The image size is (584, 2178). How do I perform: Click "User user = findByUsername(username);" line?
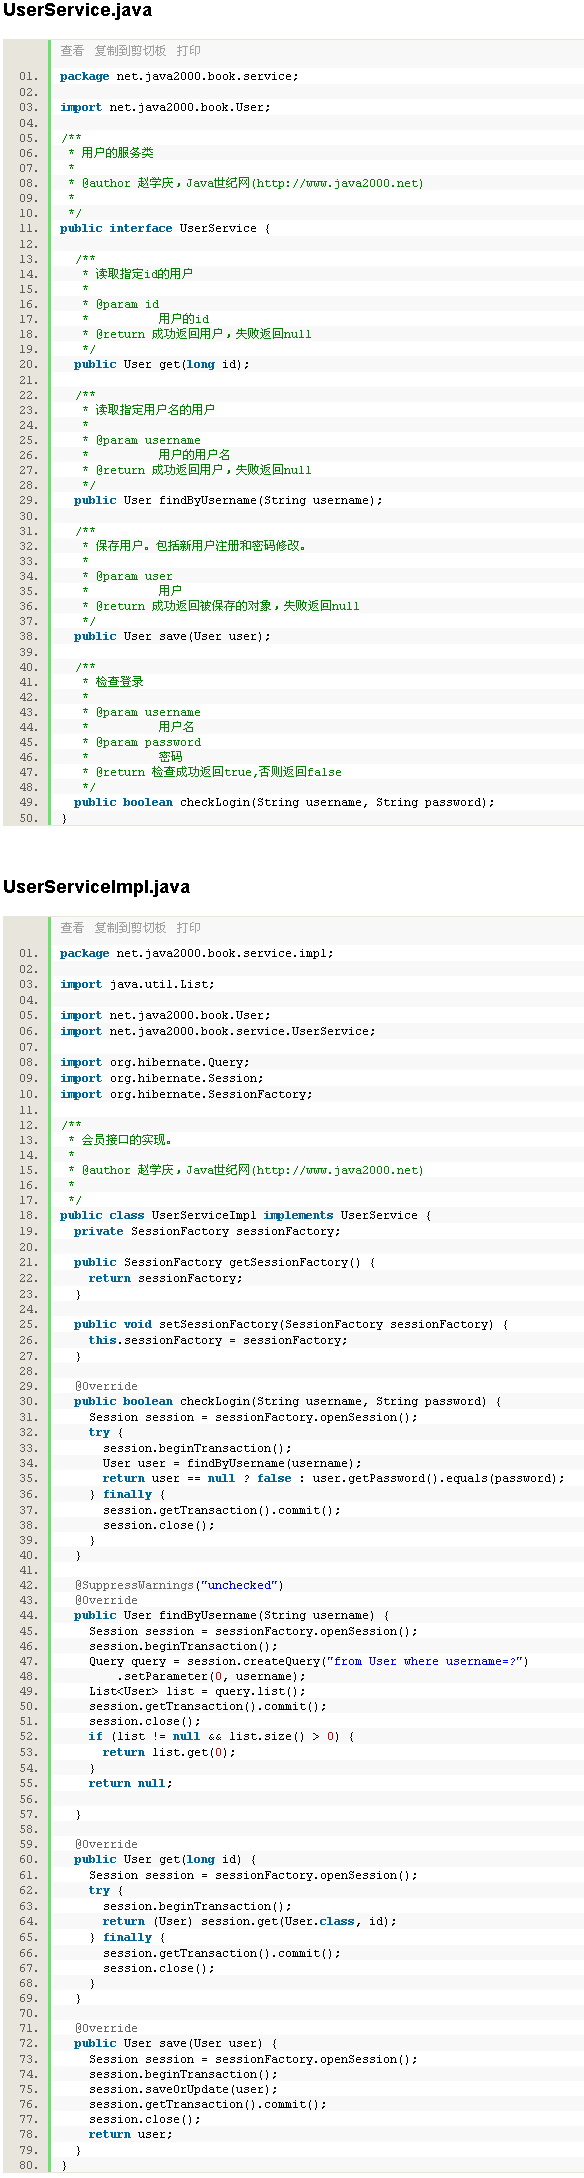[232, 1463]
